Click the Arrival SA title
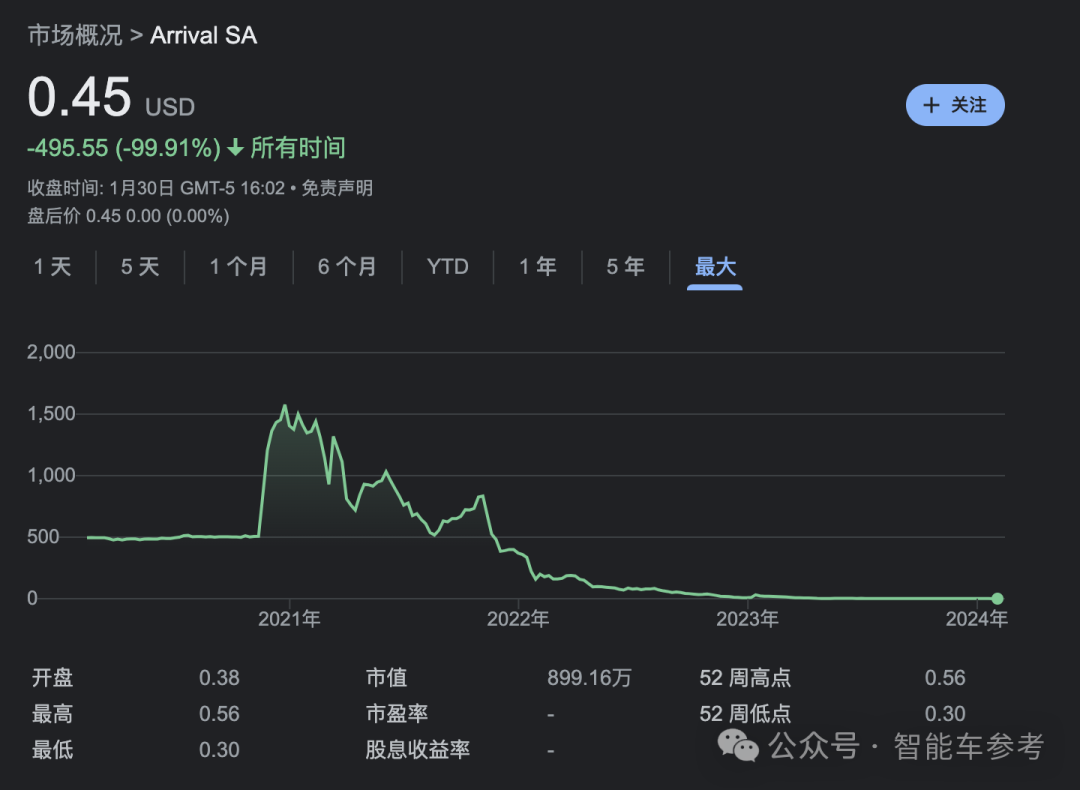Screen dimensions: 1080x790 coord(204,35)
